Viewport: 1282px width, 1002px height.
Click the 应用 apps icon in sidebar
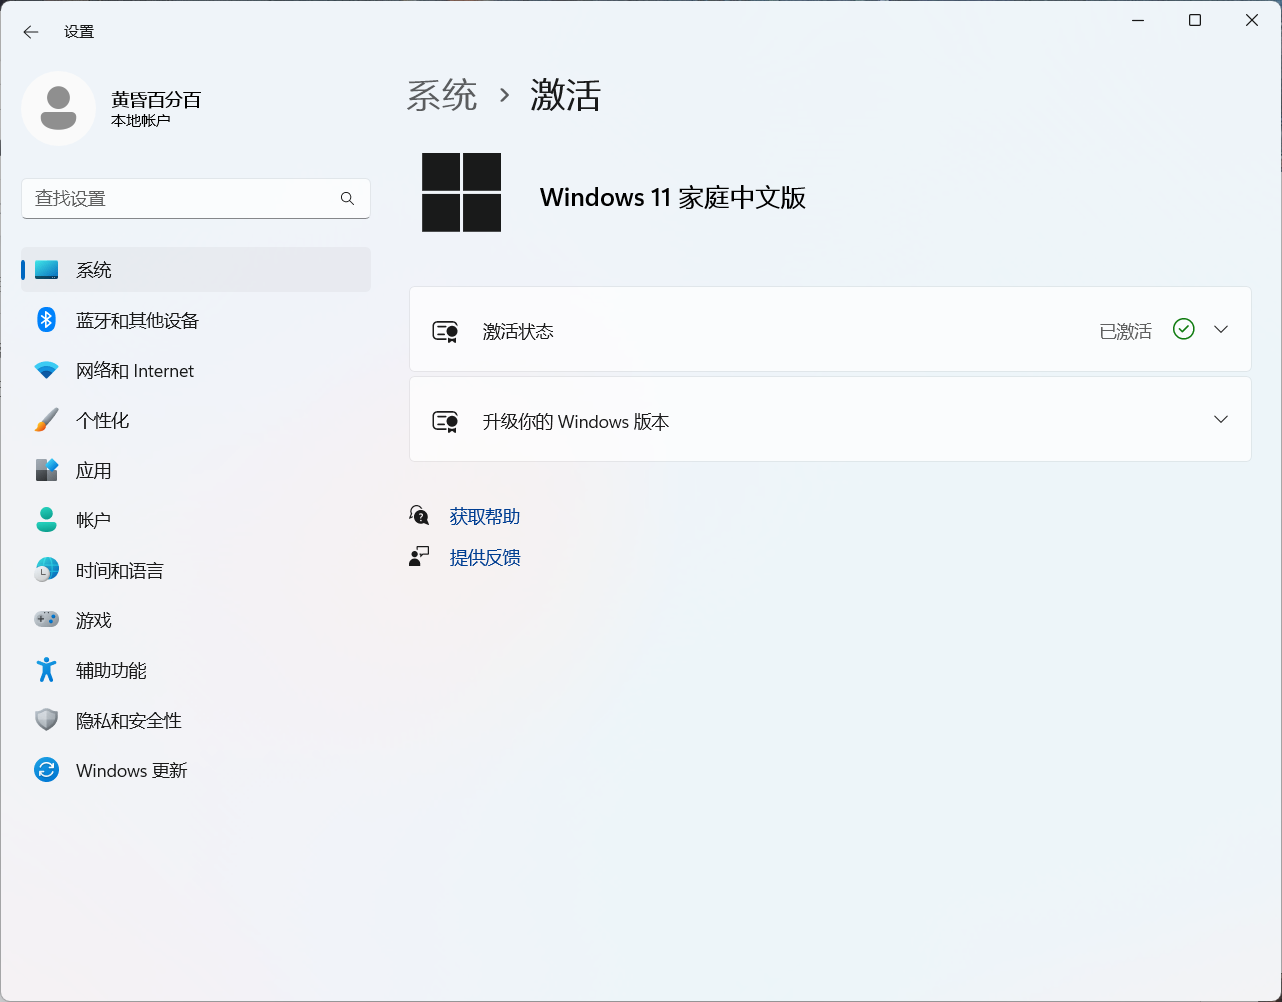point(47,470)
